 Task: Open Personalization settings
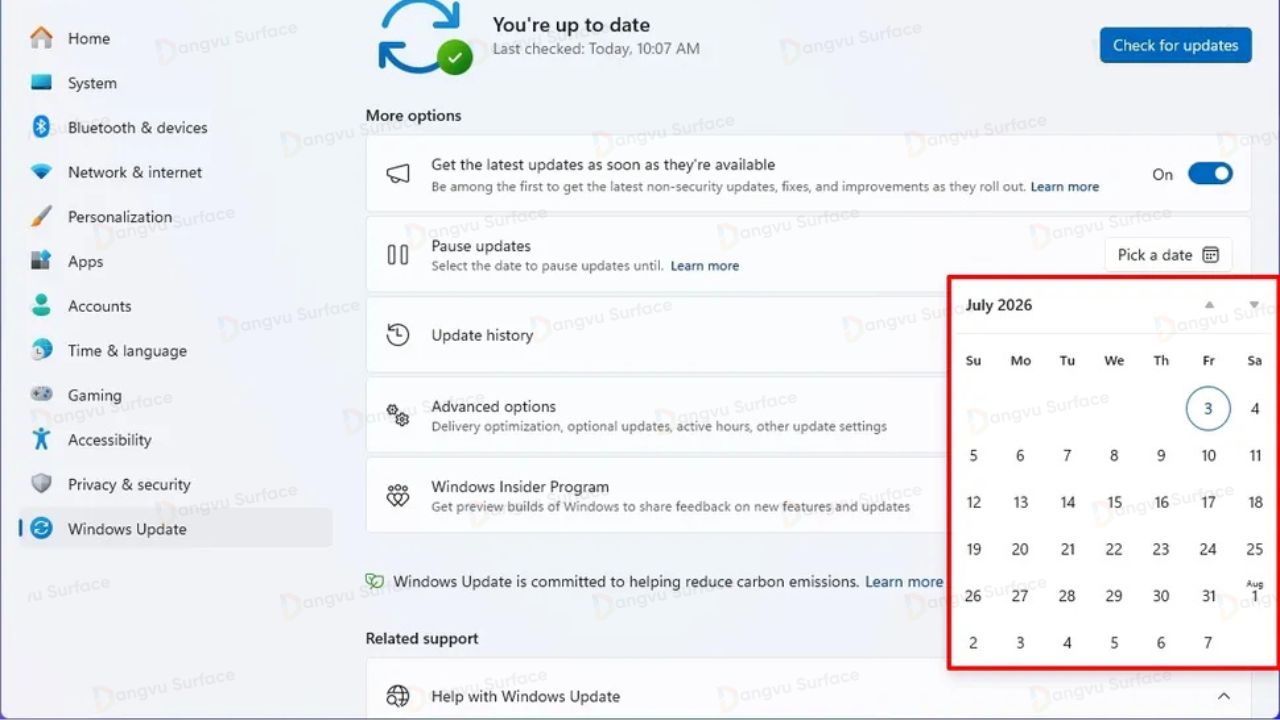(119, 217)
